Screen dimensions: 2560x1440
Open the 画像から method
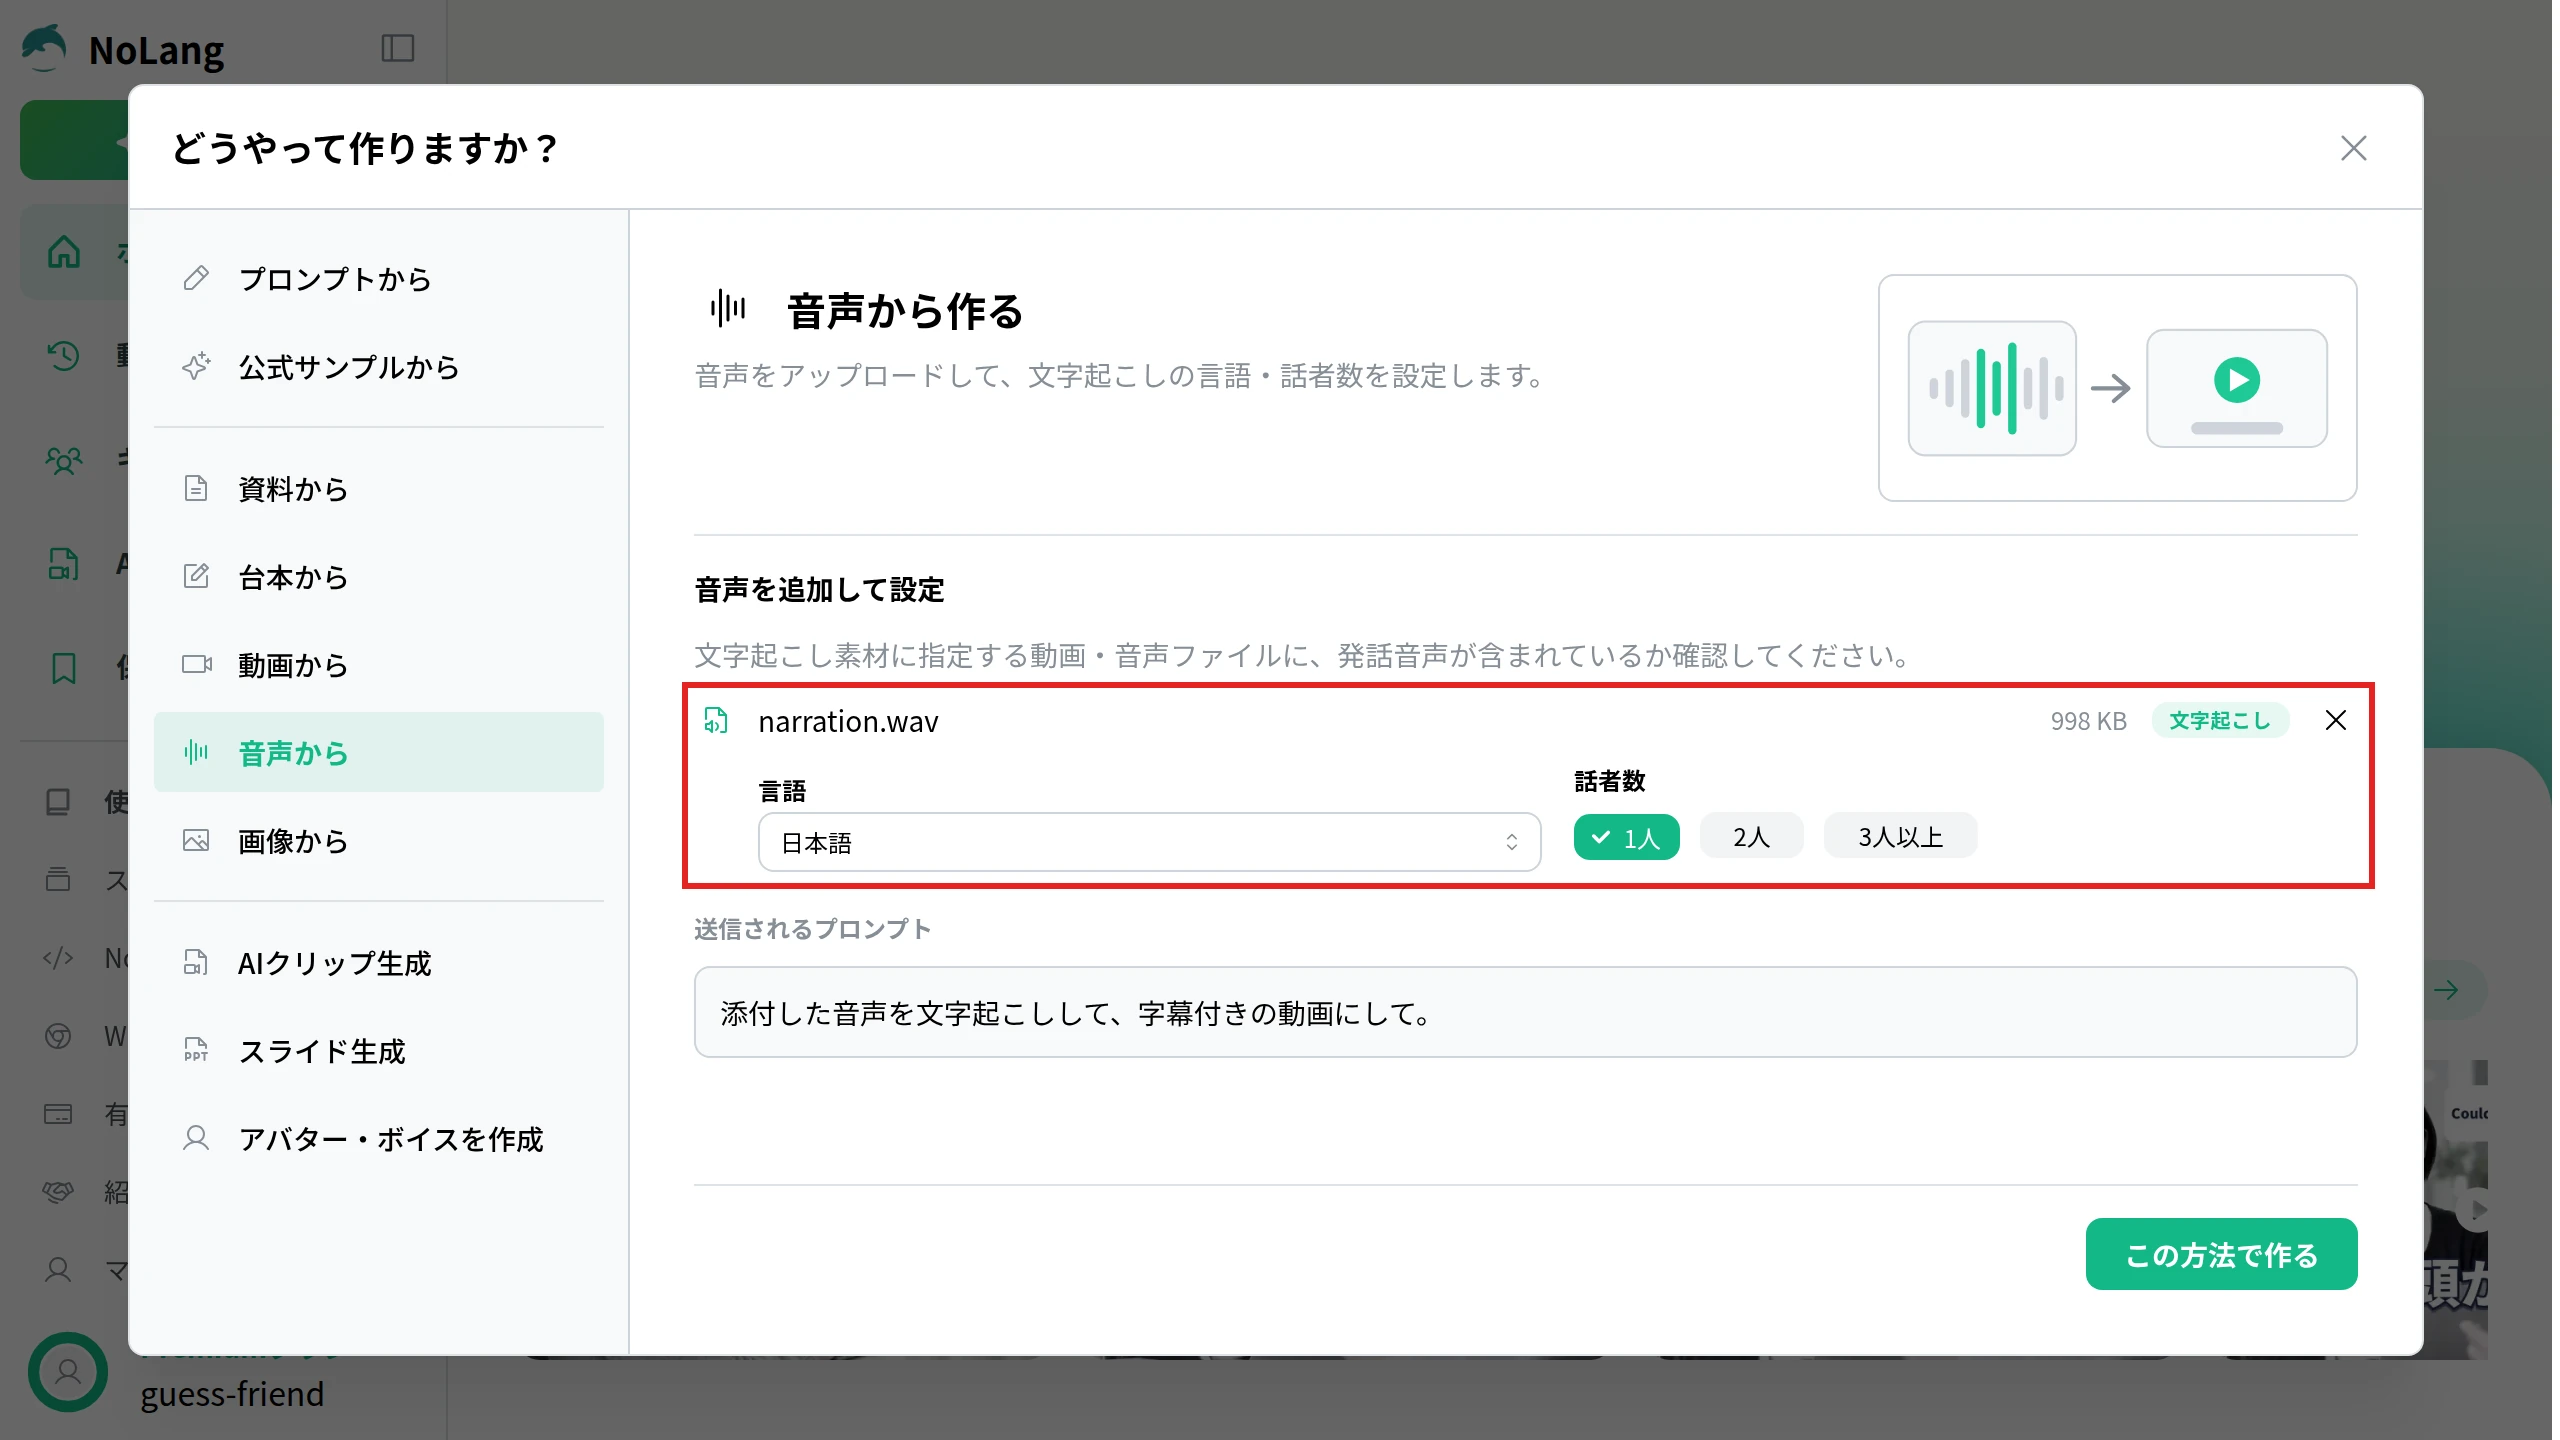pyautogui.click(x=378, y=840)
